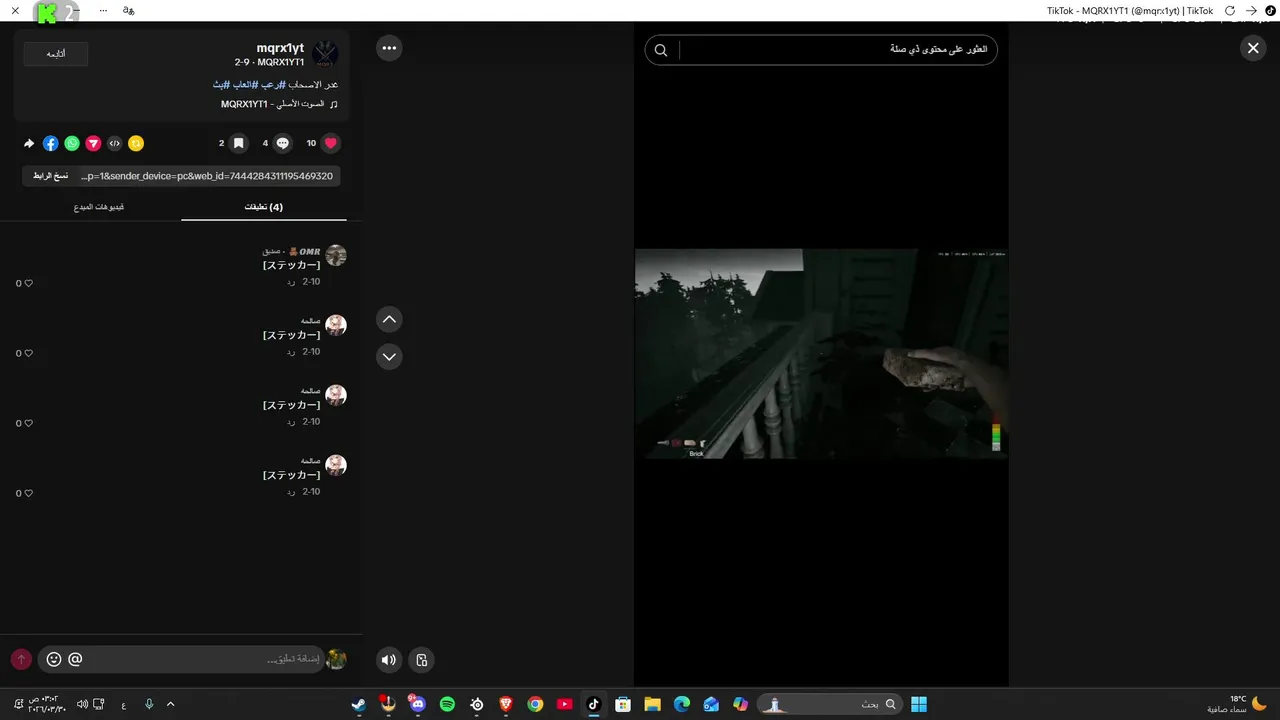
Task: Select the video URL text field
Action: point(207,176)
